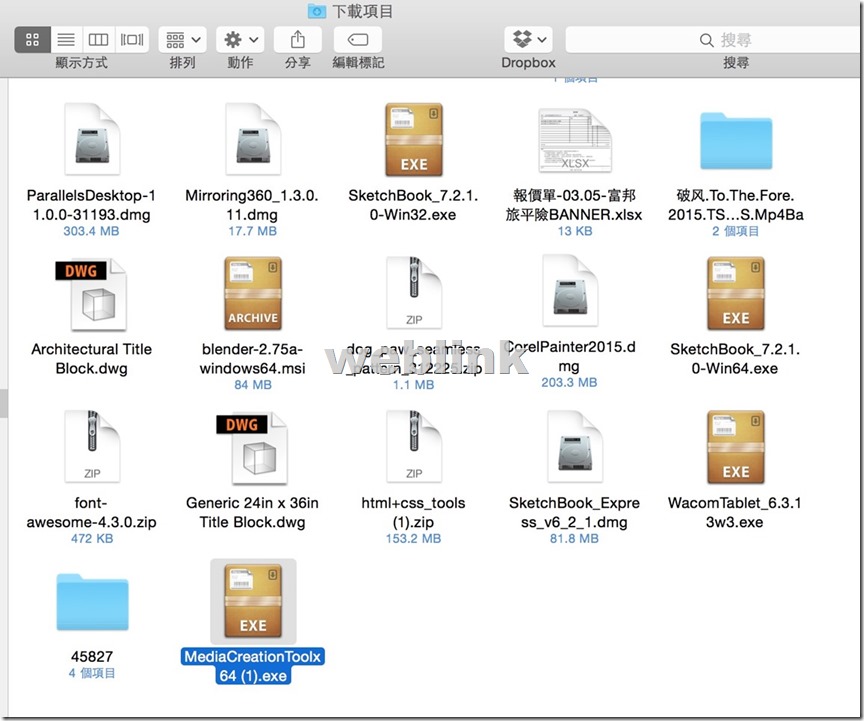Open the arrange items dropdown
Image resolution: width=864 pixels, height=721 pixels.
182,40
